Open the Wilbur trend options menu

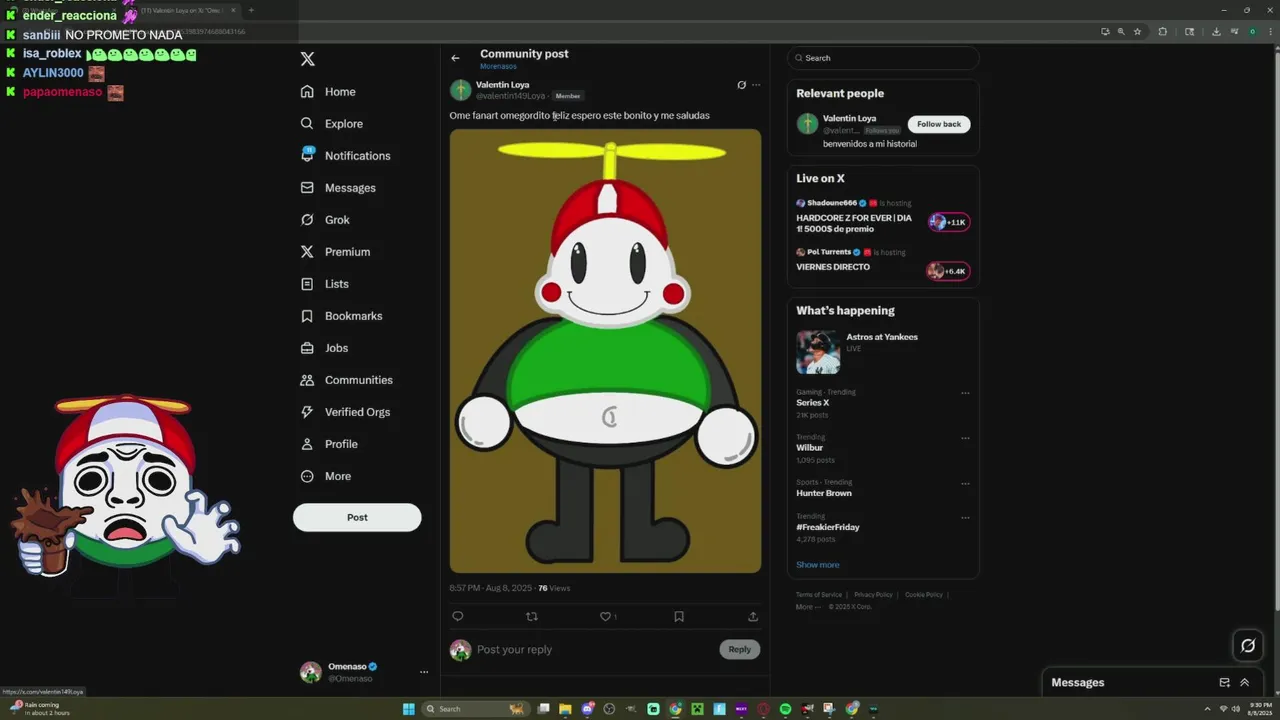click(965, 438)
